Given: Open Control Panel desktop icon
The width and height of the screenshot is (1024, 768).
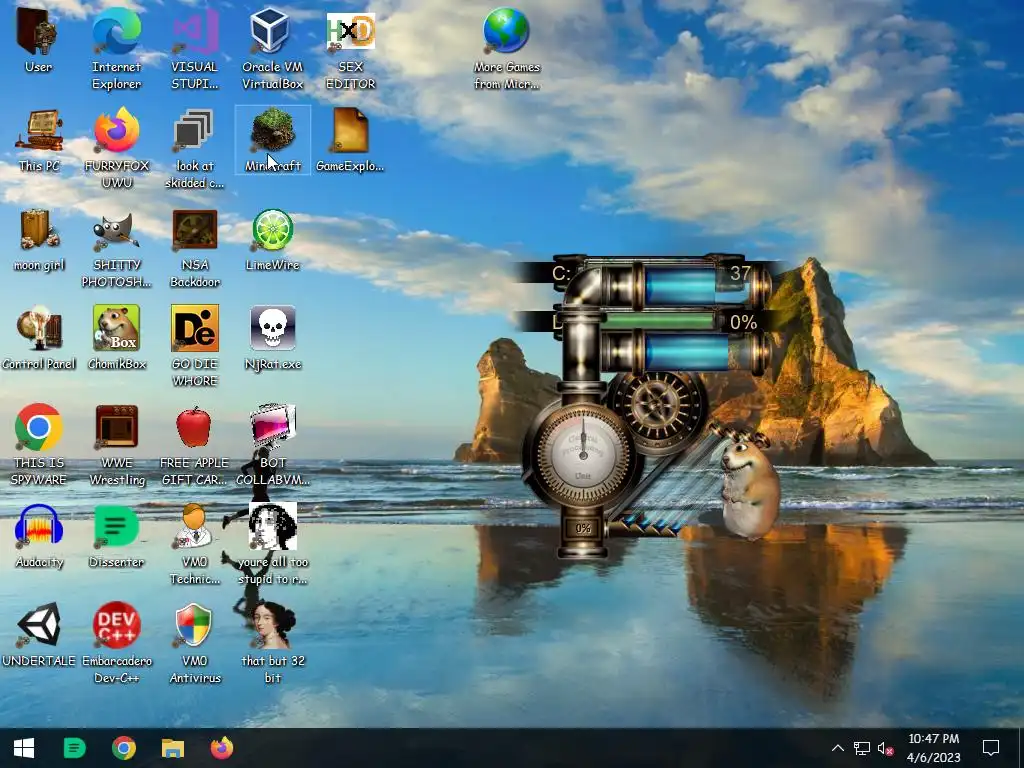Looking at the screenshot, I should click(39, 329).
